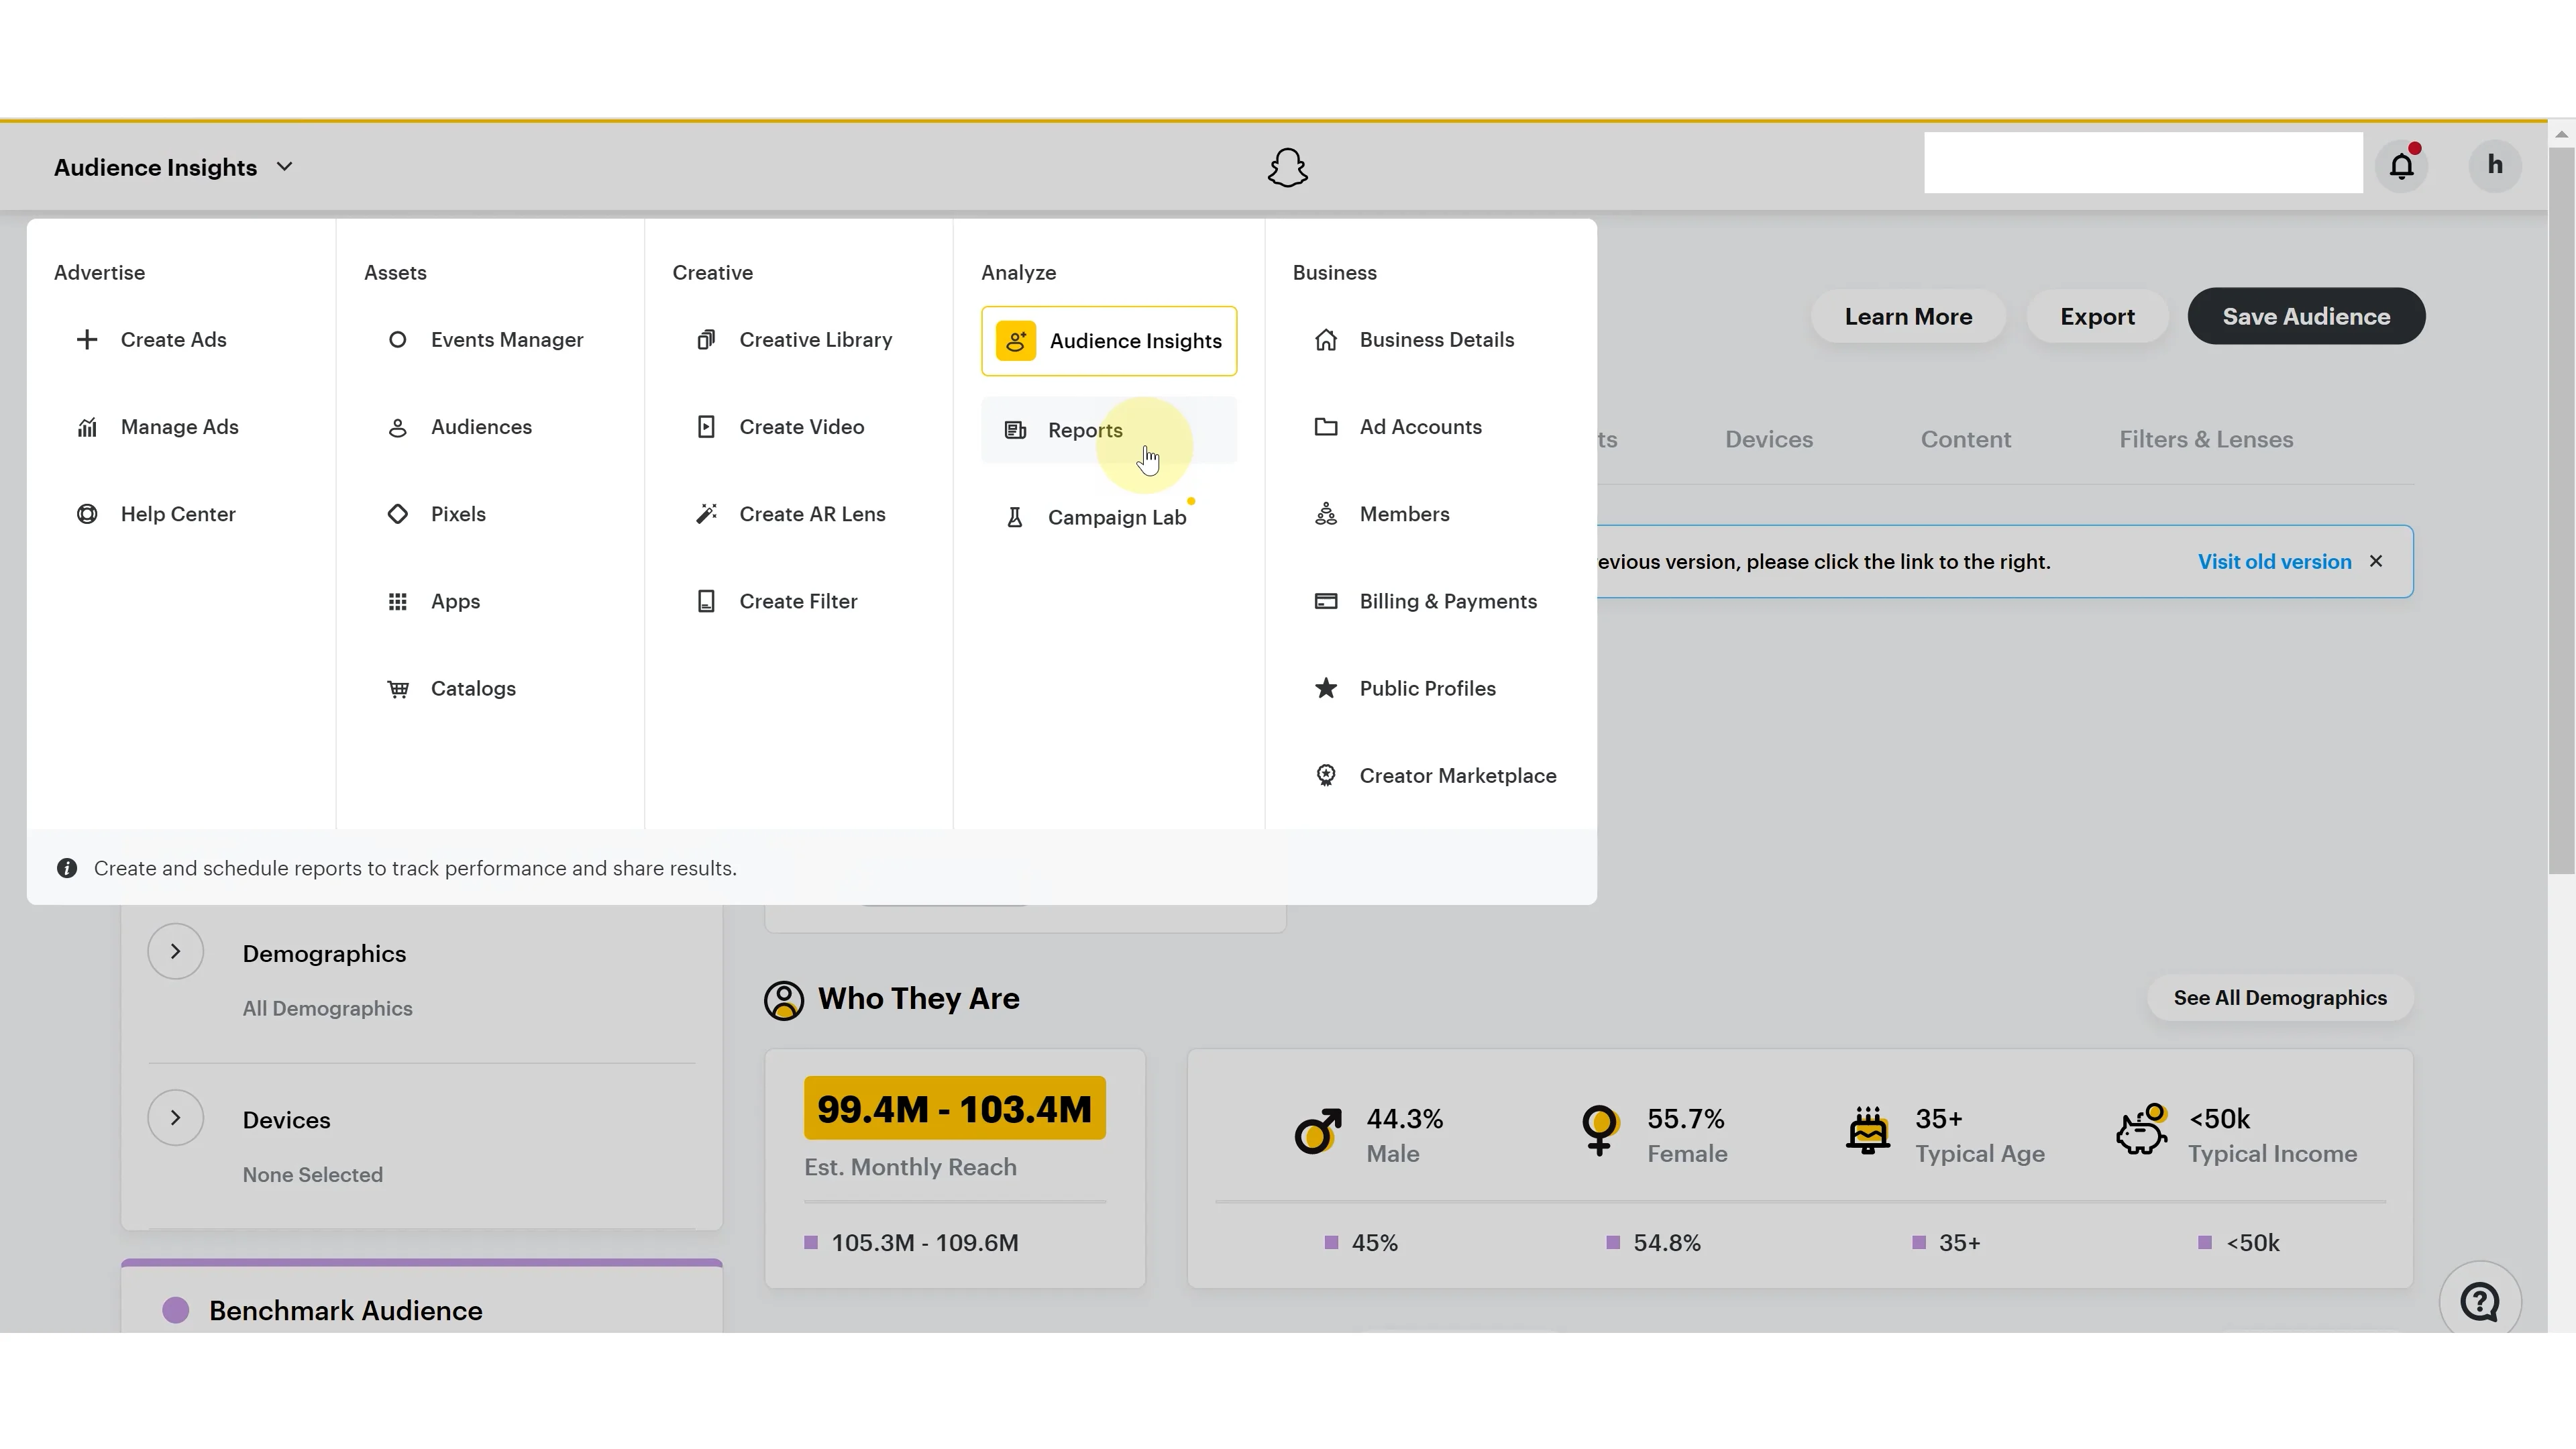Click Business Details house icon

pyautogui.click(x=1326, y=340)
